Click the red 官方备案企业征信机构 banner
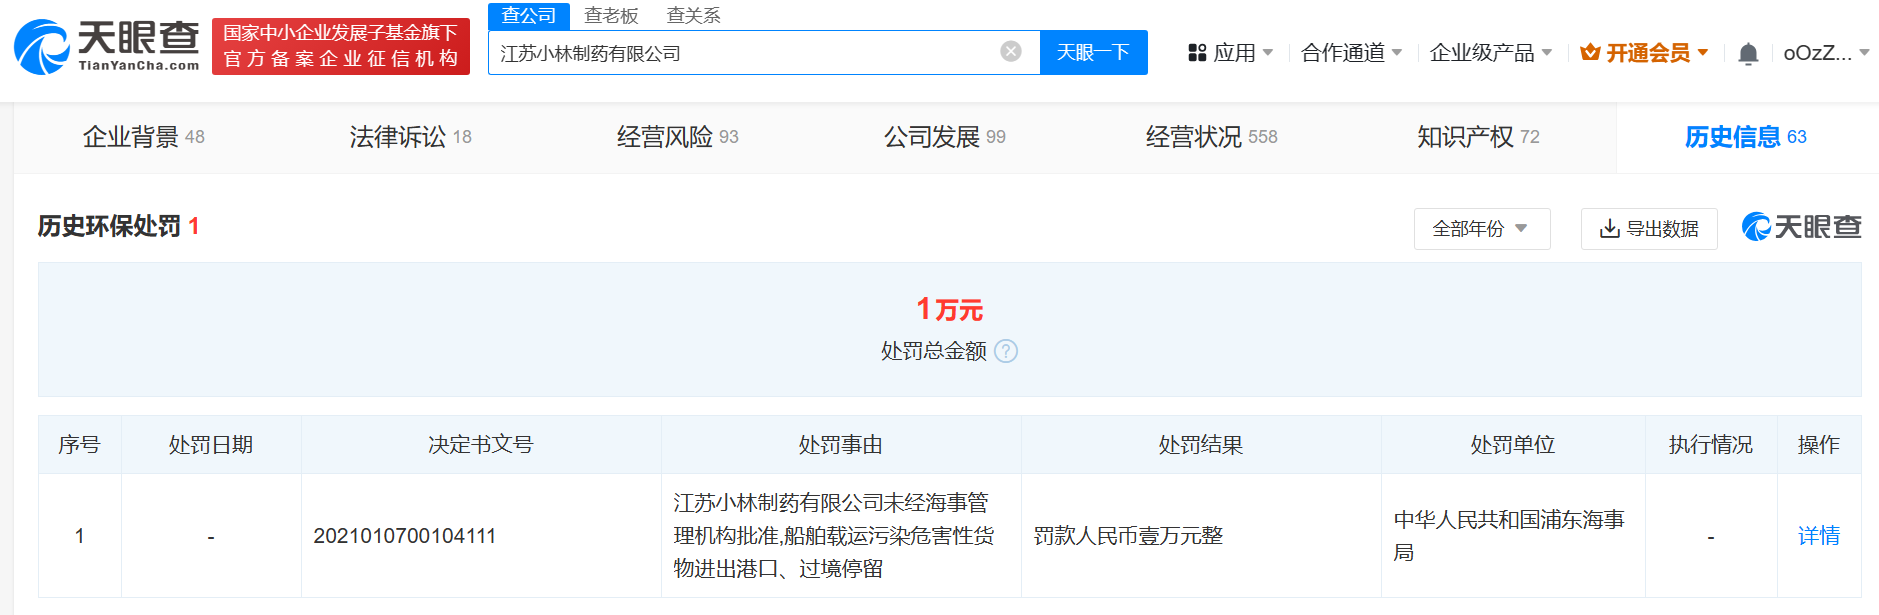Image resolution: width=1879 pixels, height=615 pixels. point(341,46)
